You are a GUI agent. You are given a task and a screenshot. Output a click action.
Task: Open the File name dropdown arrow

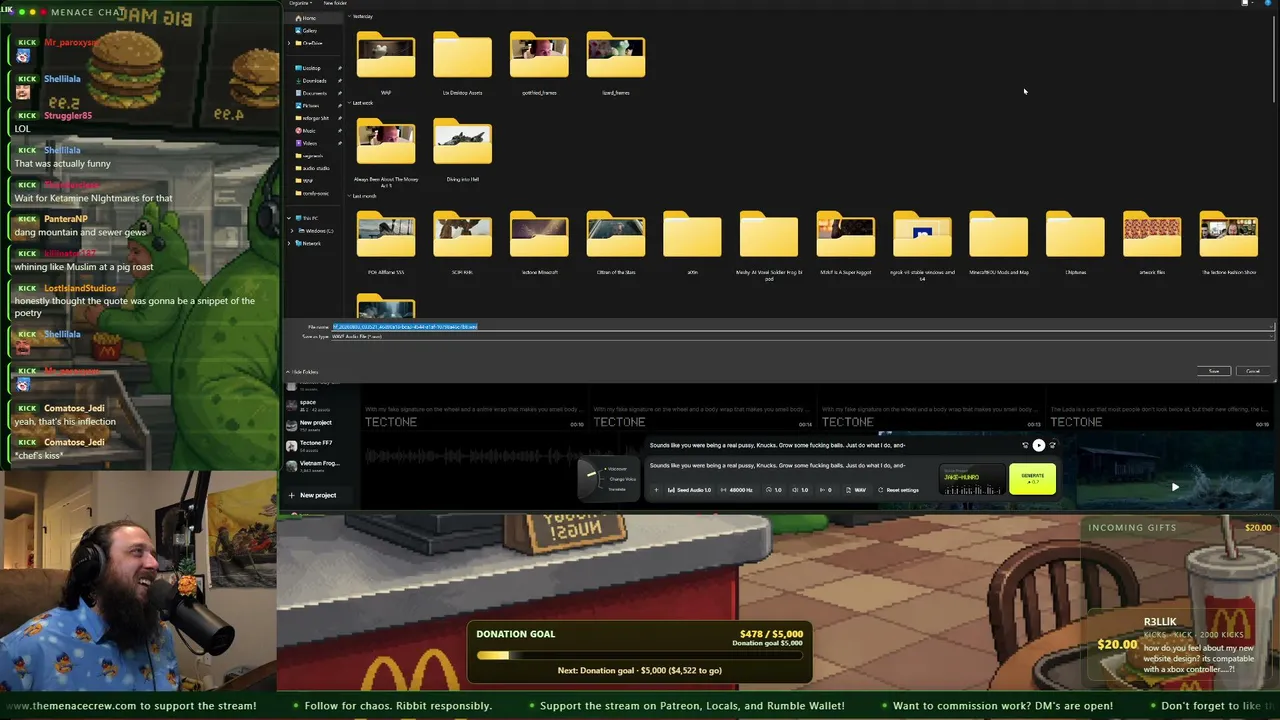[1271, 327]
